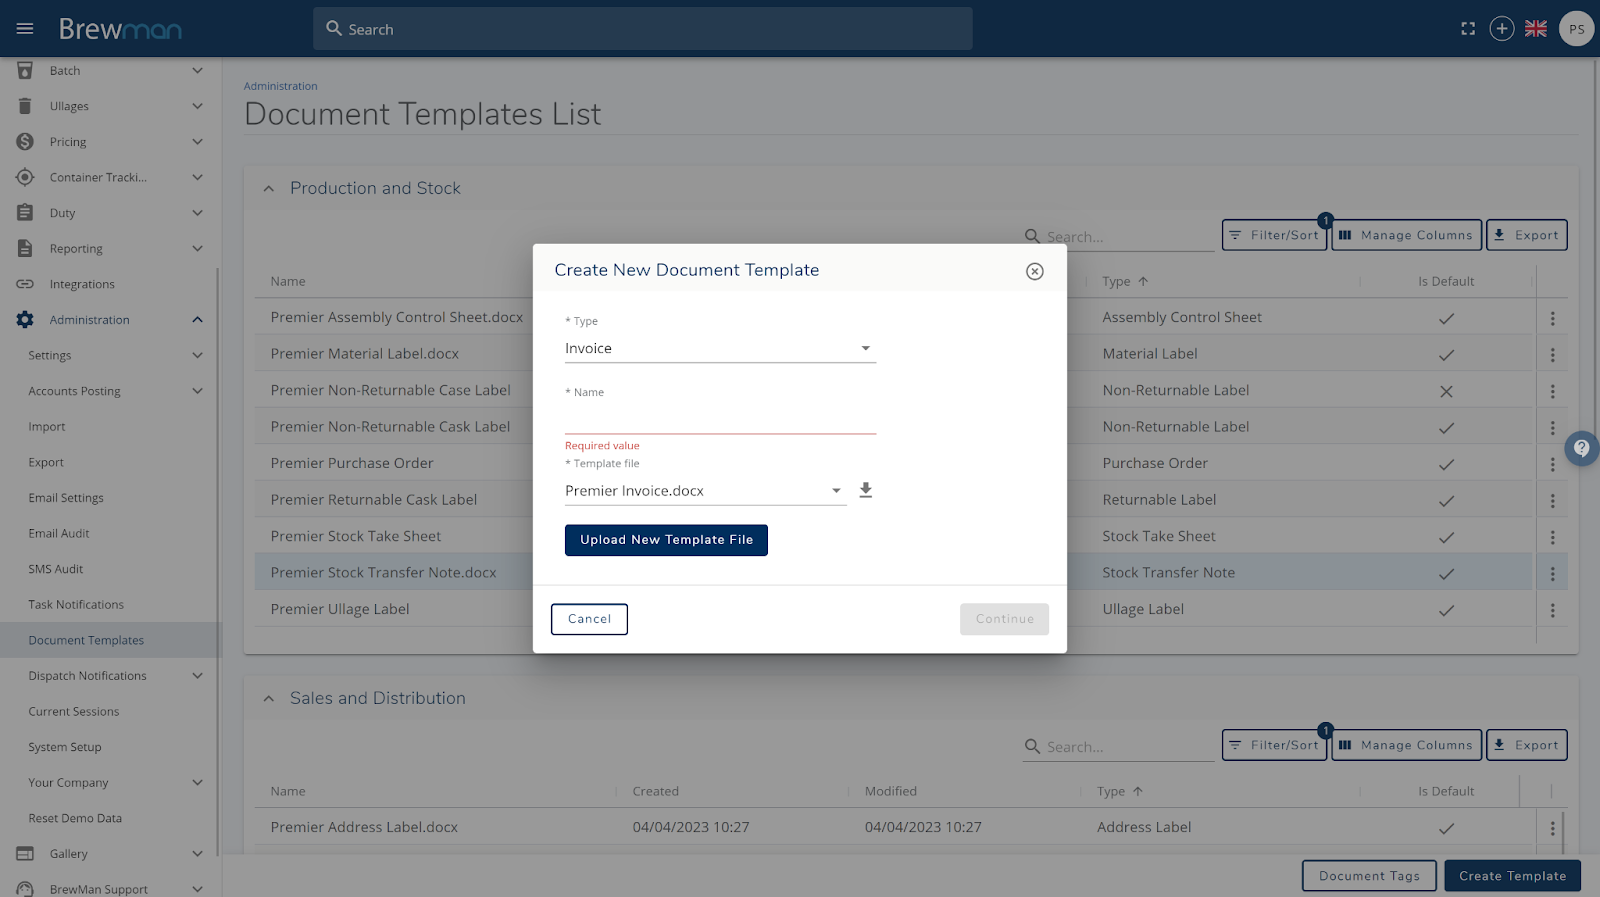The height and width of the screenshot is (897, 1600).
Task: Open row menu for Assembly Control Sheet
Action: [x=1552, y=318]
